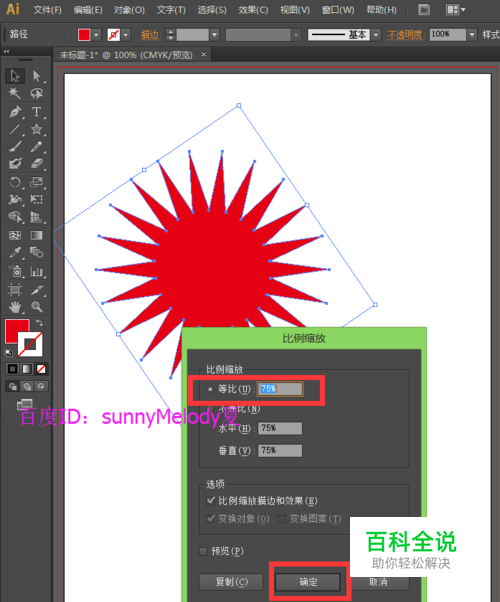
Task: Select the 不等比(N) non-uniform radio button
Action: (210, 409)
